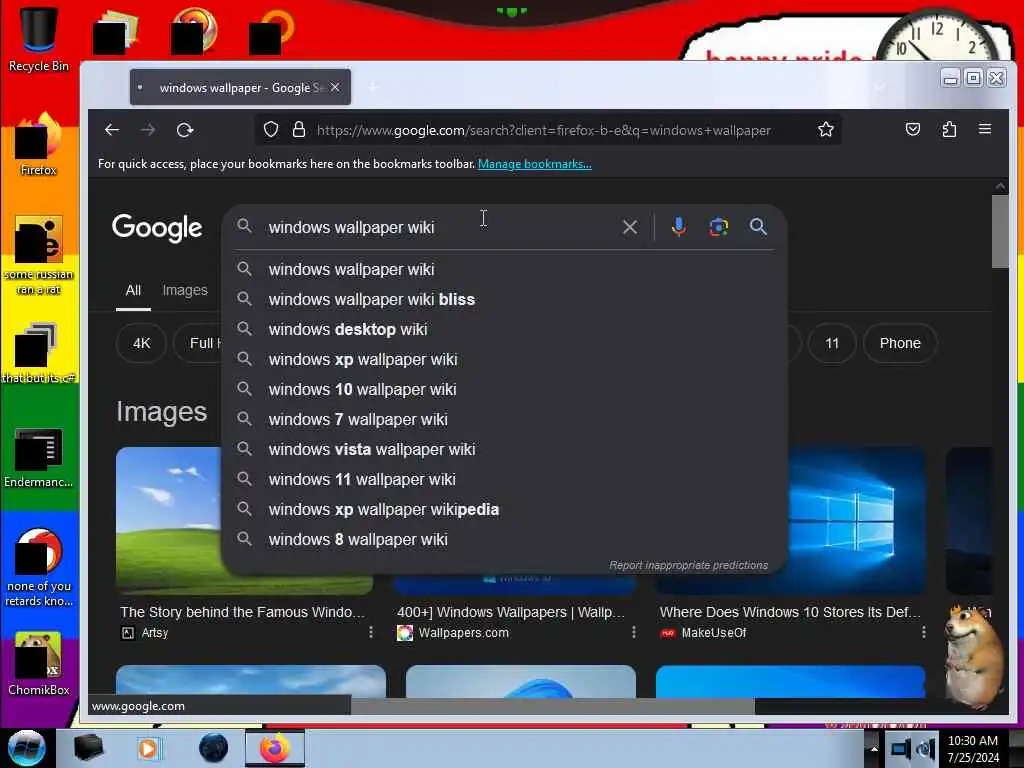The image size is (1024, 768).
Task: Choose suggestion 'windows xp wallpaper wiki'
Action: click(x=503, y=359)
